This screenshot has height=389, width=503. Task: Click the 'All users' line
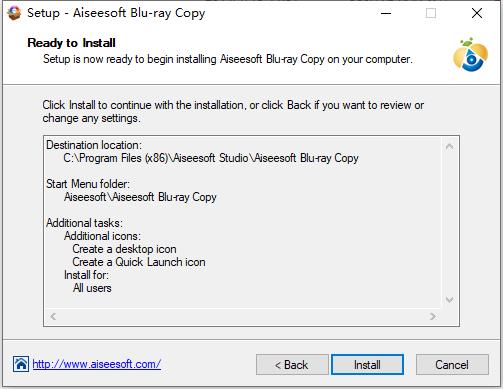tap(92, 288)
